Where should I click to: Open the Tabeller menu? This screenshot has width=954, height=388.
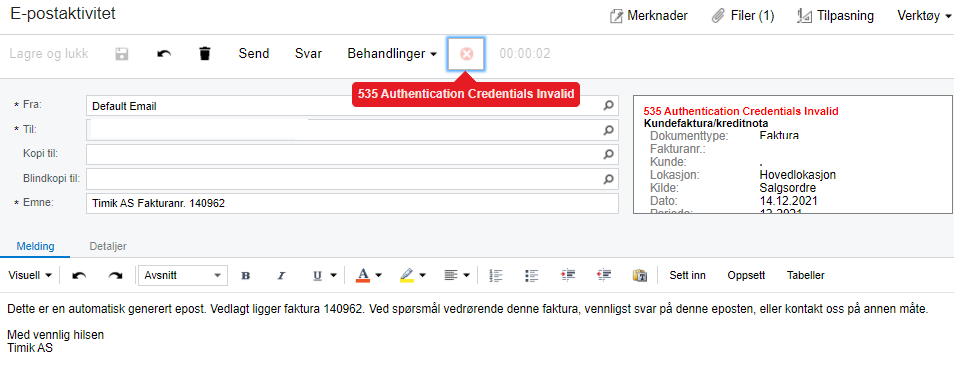(x=806, y=275)
